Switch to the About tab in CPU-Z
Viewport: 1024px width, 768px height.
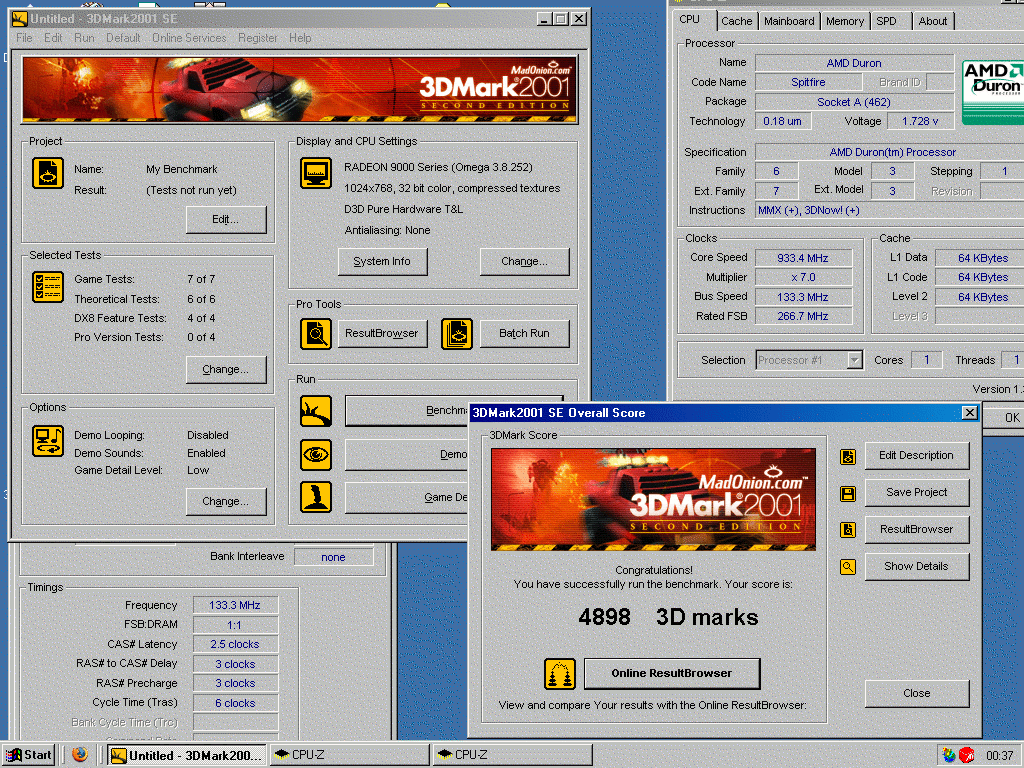point(933,21)
